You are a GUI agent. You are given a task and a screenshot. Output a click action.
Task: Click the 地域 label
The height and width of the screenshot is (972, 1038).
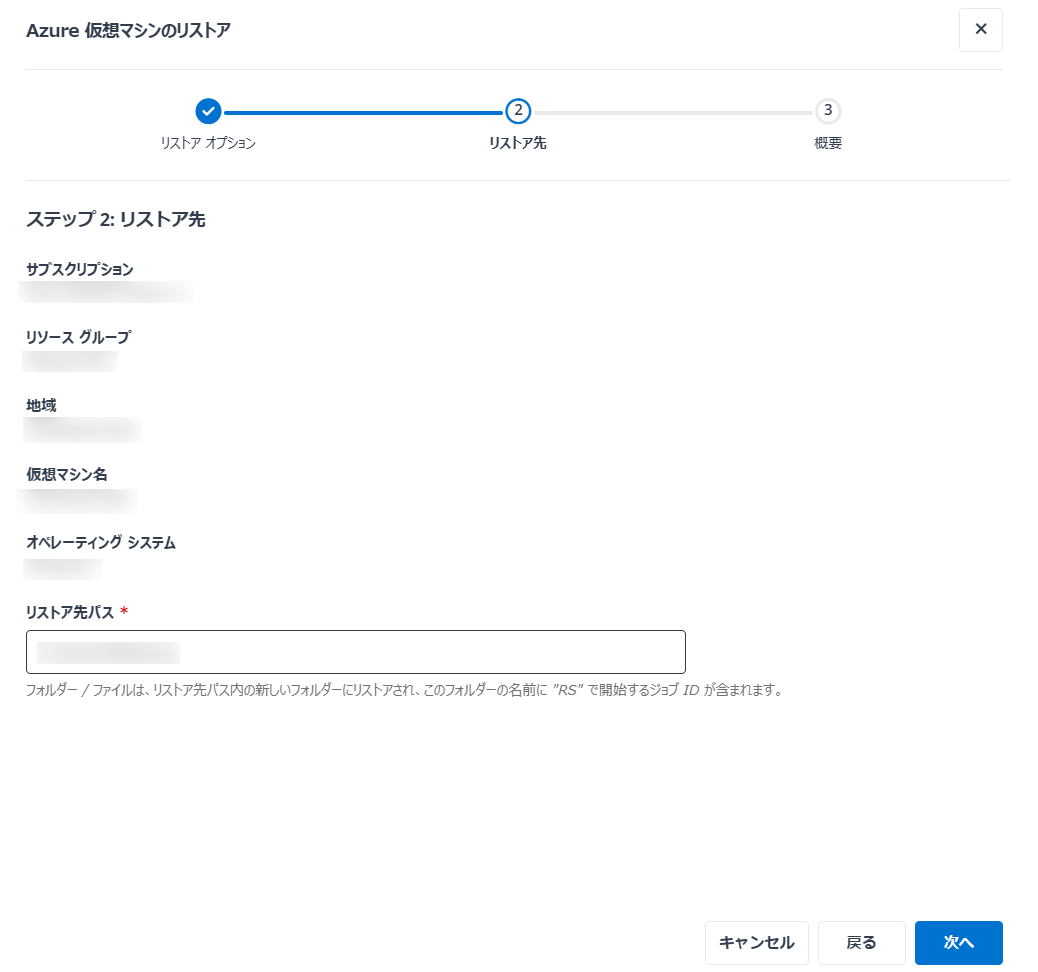(x=41, y=405)
